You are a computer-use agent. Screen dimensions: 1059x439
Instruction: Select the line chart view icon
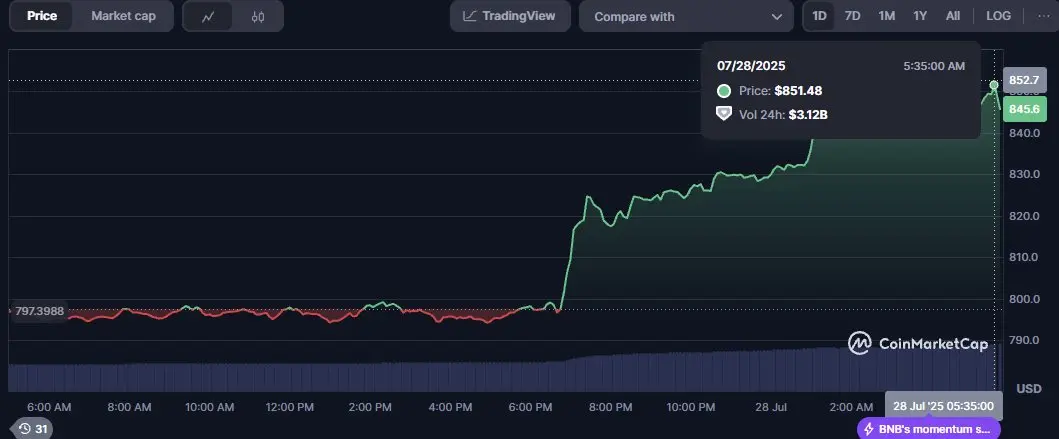coord(208,17)
